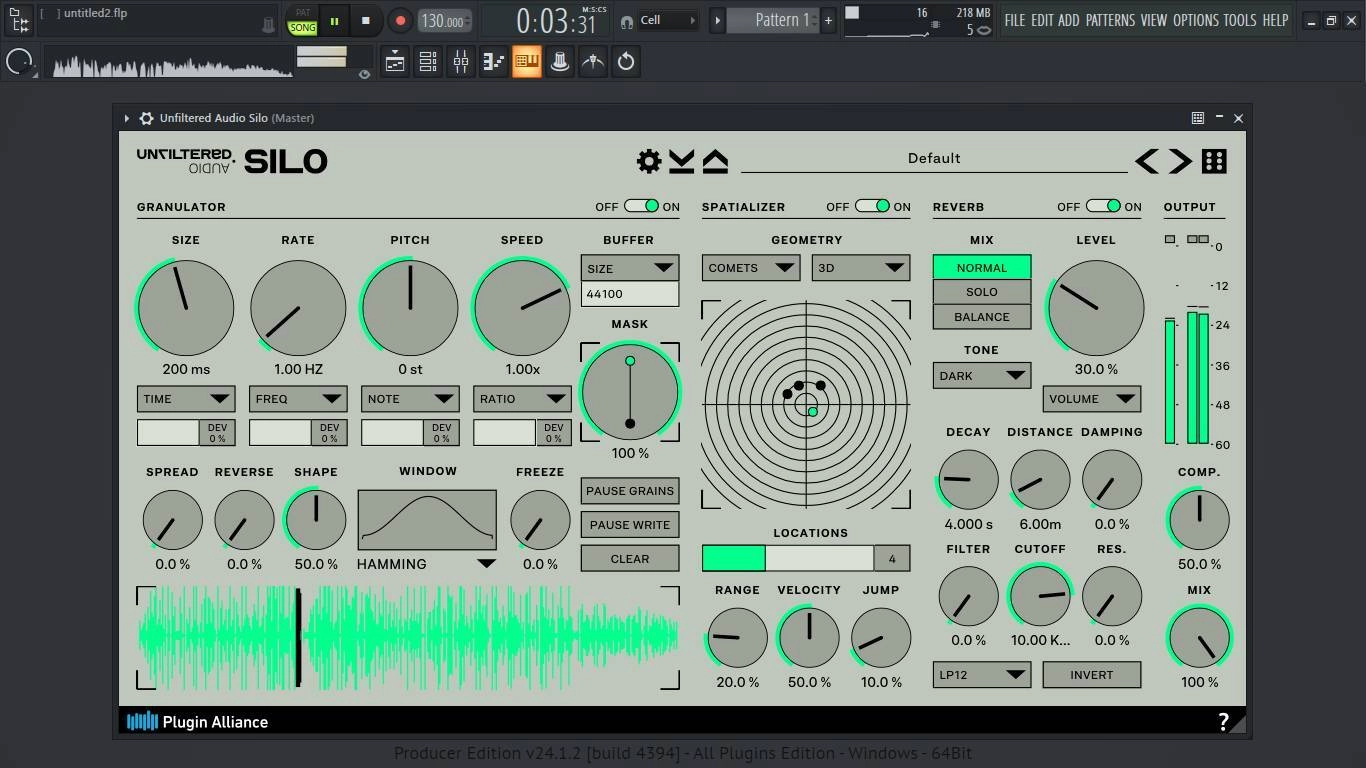Pause playback with the green pause button
Screen dimensions: 1366x768
click(x=334, y=20)
